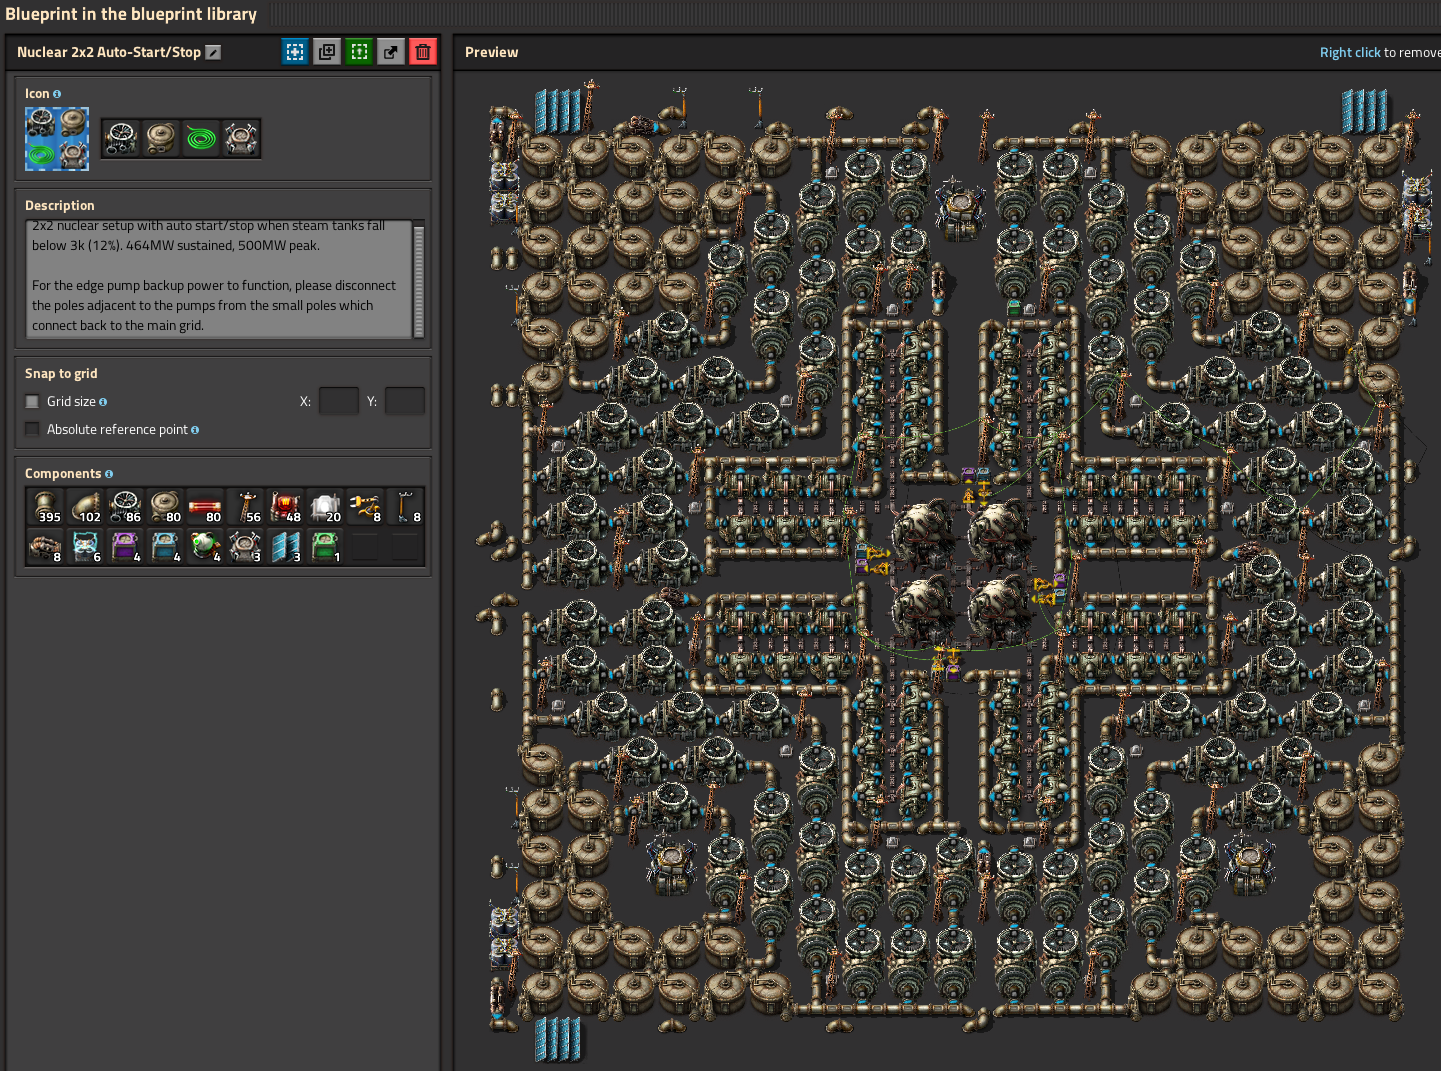The height and width of the screenshot is (1071, 1441).
Task: Select the blue requester chest component
Action: tap(165, 547)
